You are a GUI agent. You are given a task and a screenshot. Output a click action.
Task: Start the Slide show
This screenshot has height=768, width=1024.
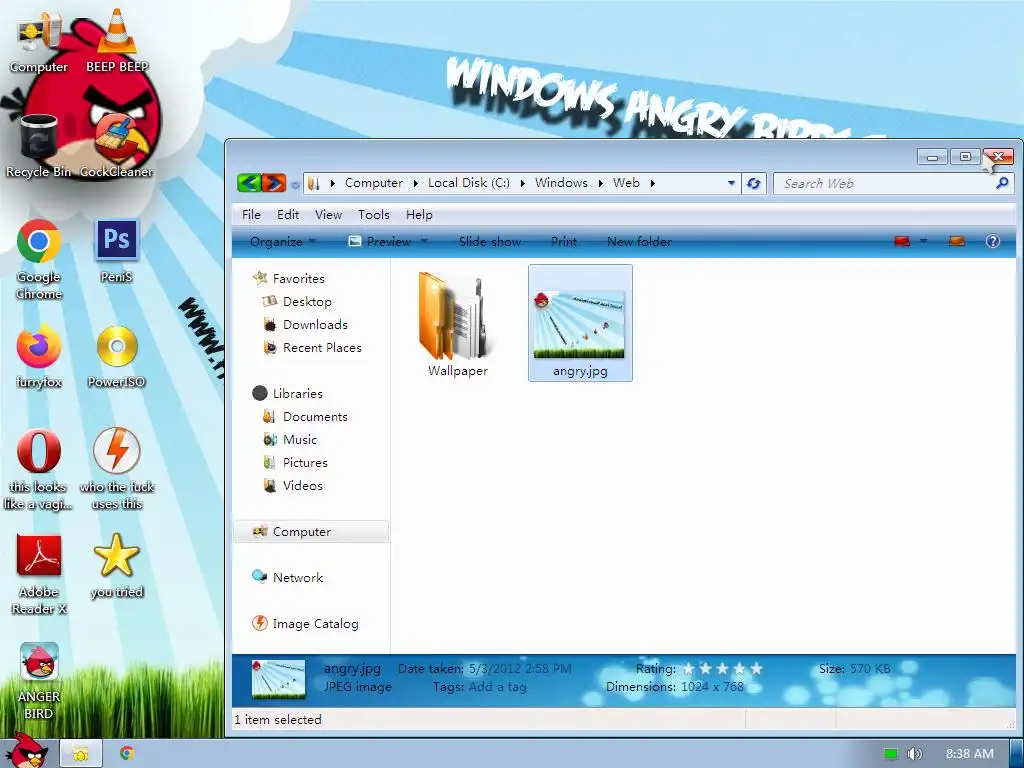490,242
